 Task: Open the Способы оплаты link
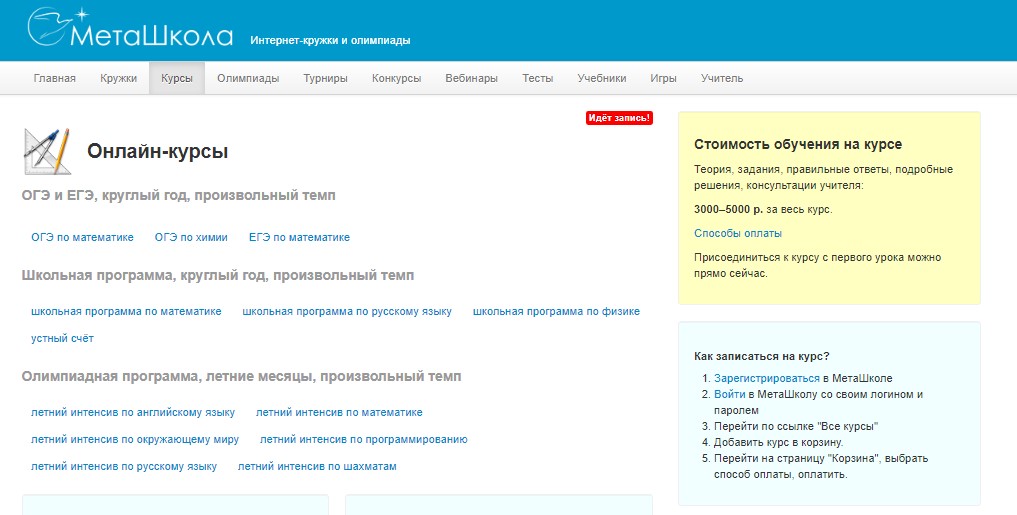(737, 233)
